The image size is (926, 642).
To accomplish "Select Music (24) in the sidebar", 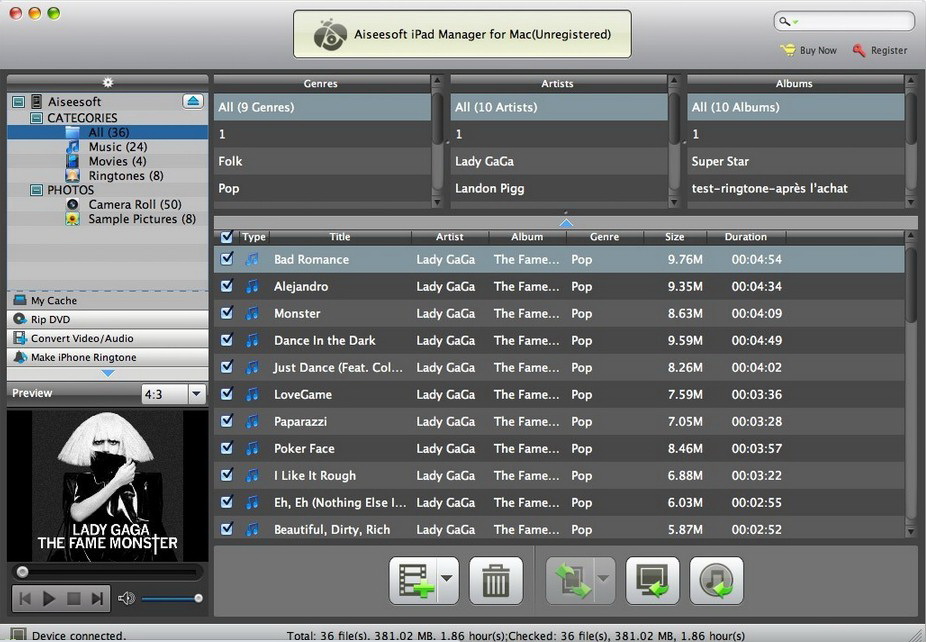I will pos(118,147).
